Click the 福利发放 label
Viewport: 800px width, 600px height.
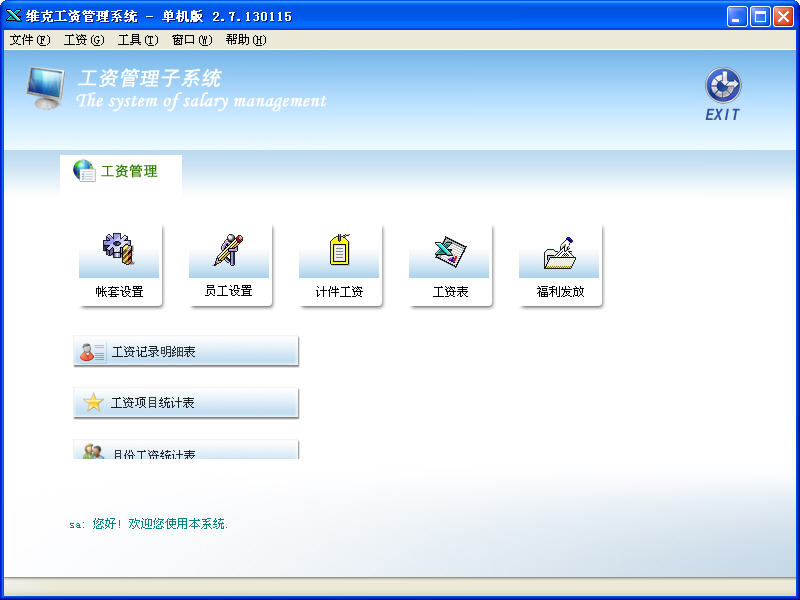(x=560, y=291)
